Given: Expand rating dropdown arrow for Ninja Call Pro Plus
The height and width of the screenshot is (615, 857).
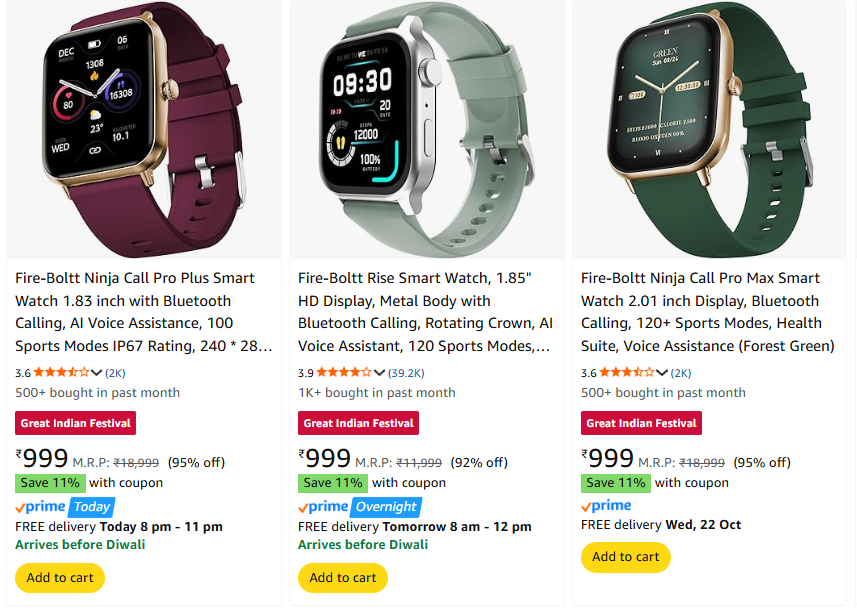Looking at the screenshot, I should tap(97, 373).
